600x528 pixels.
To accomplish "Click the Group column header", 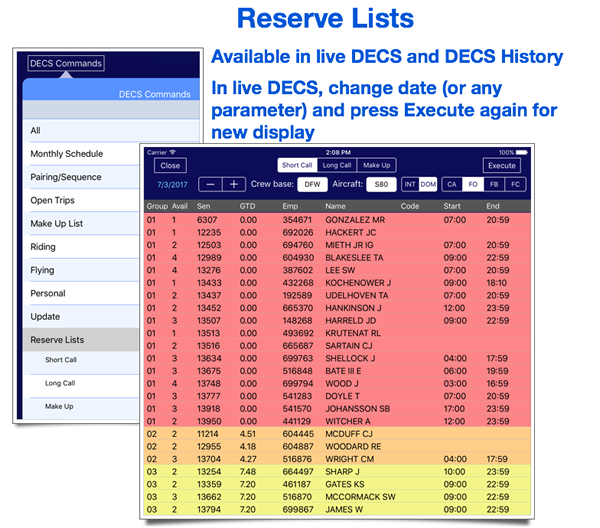I will pyautogui.click(x=157, y=206).
